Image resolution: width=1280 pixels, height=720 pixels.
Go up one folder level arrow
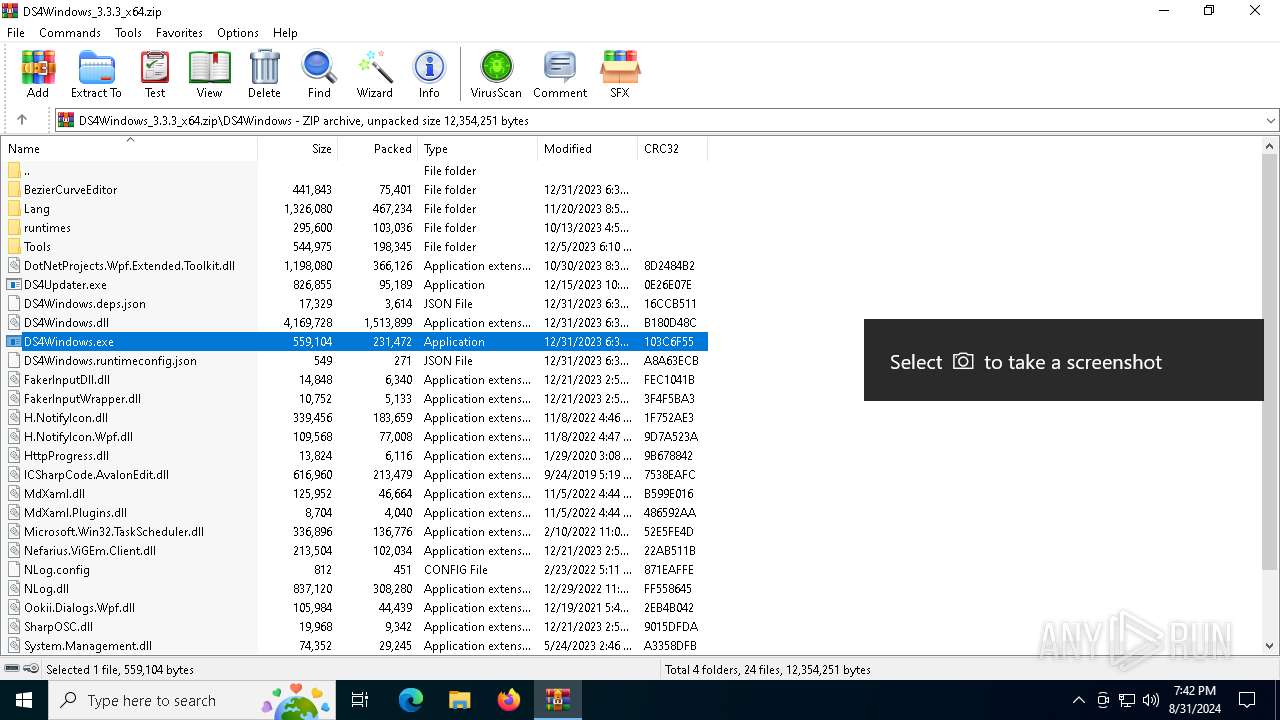(x=22, y=120)
